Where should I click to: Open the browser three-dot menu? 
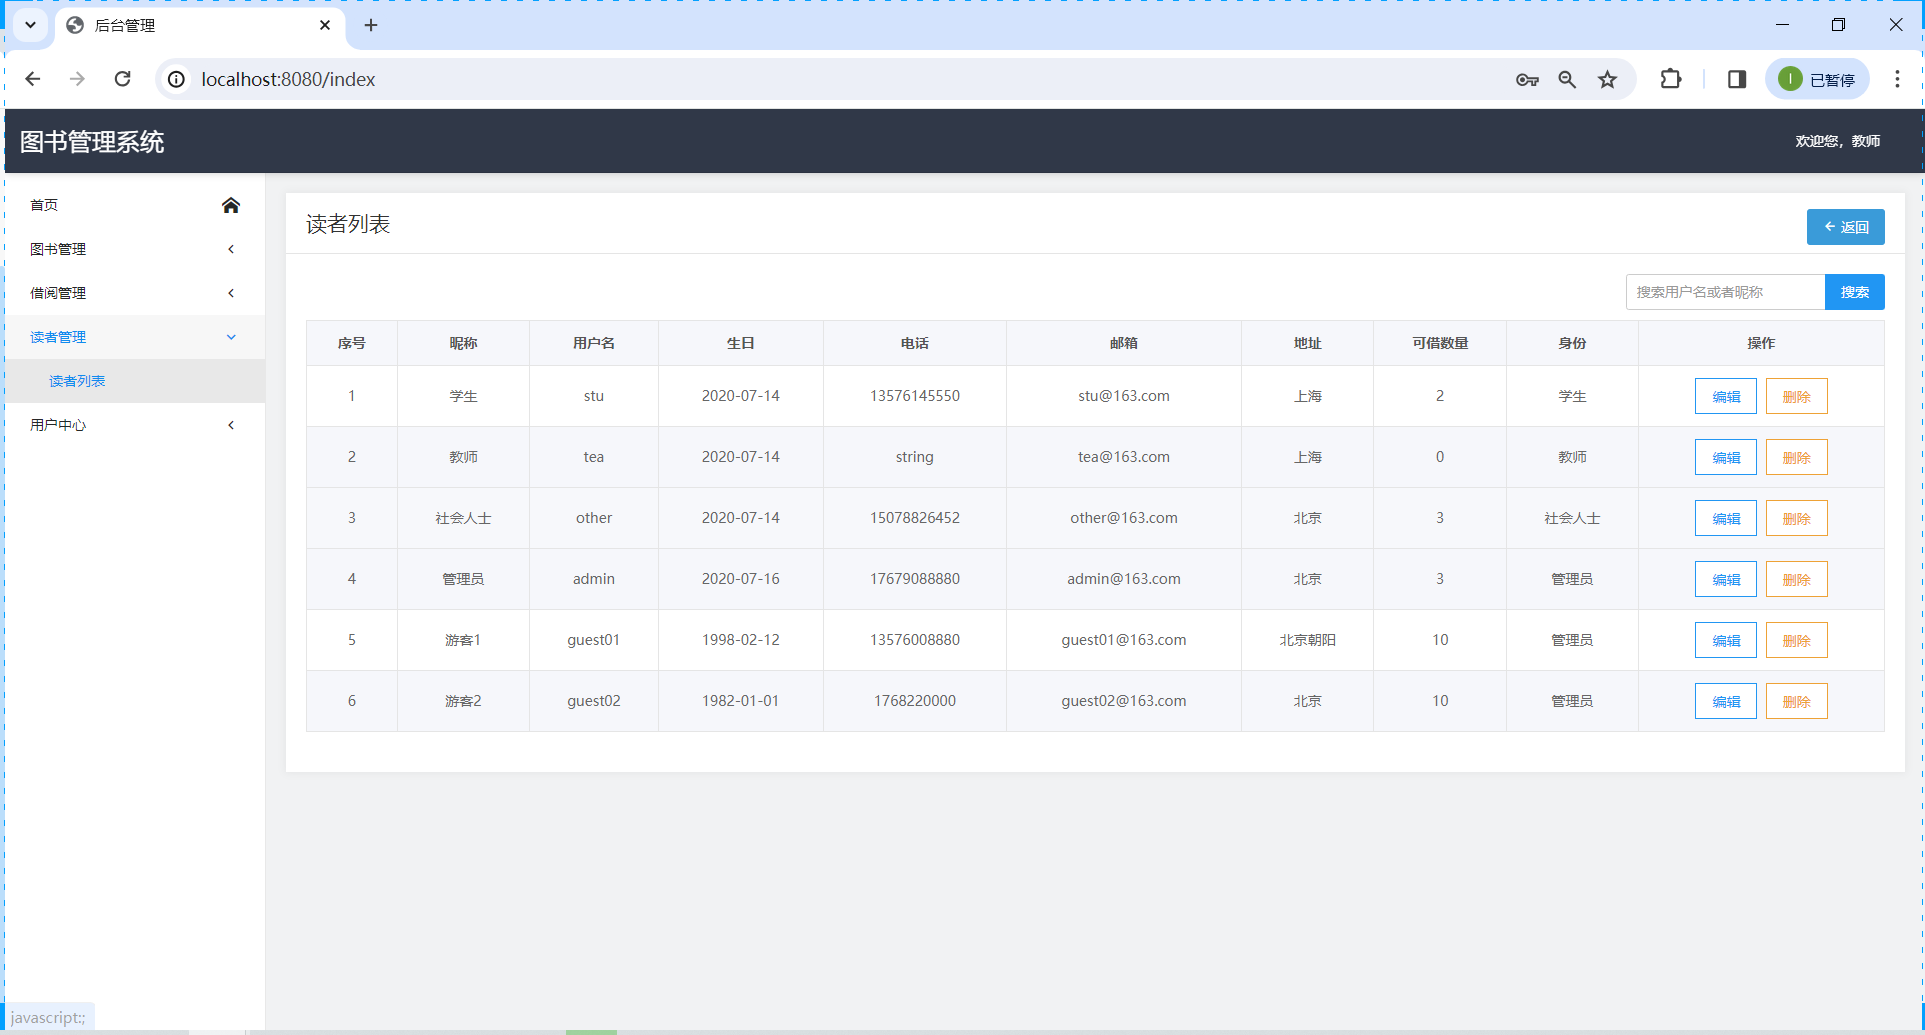pos(1897,79)
